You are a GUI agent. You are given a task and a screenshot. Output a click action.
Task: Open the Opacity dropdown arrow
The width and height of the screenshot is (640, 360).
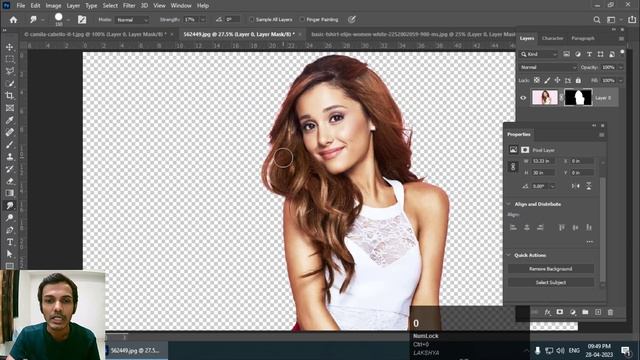click(x=621, y=67)
